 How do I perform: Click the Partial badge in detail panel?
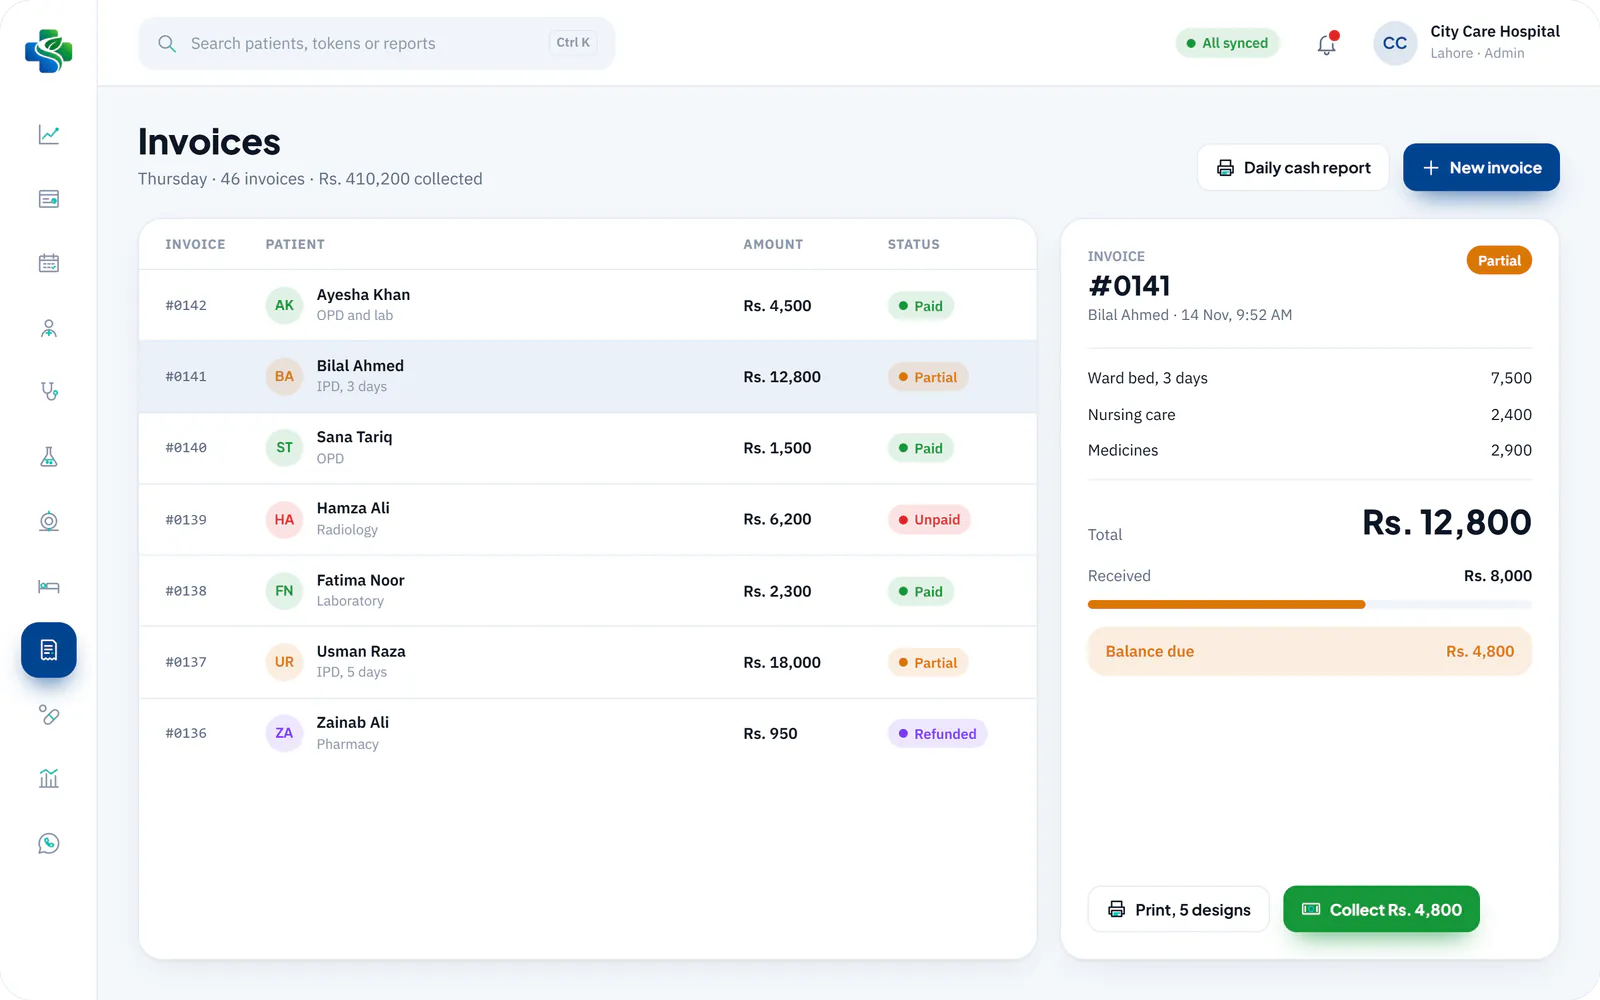click(x=1499, y=260)
